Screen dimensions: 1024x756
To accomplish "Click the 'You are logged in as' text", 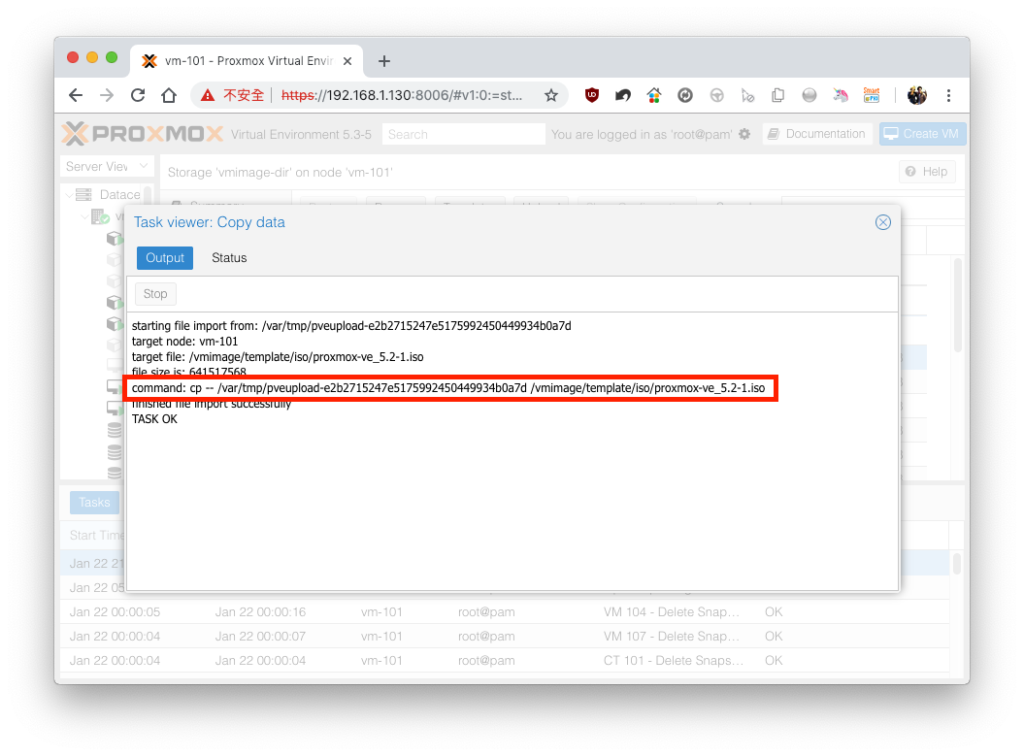I will click(x=641, y=134).
